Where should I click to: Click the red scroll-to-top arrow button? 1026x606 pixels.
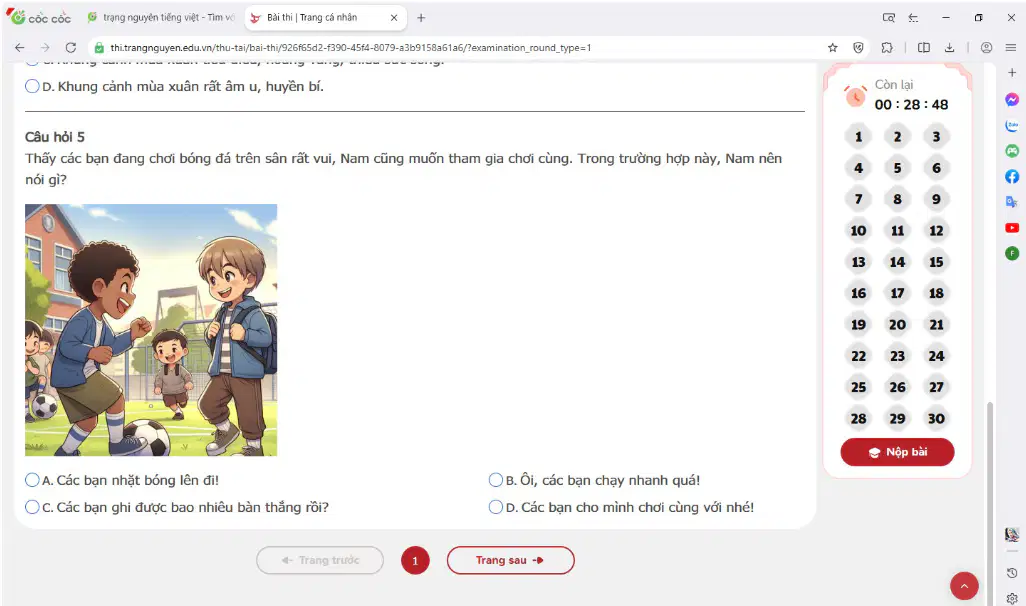click(x=964, y=586)
